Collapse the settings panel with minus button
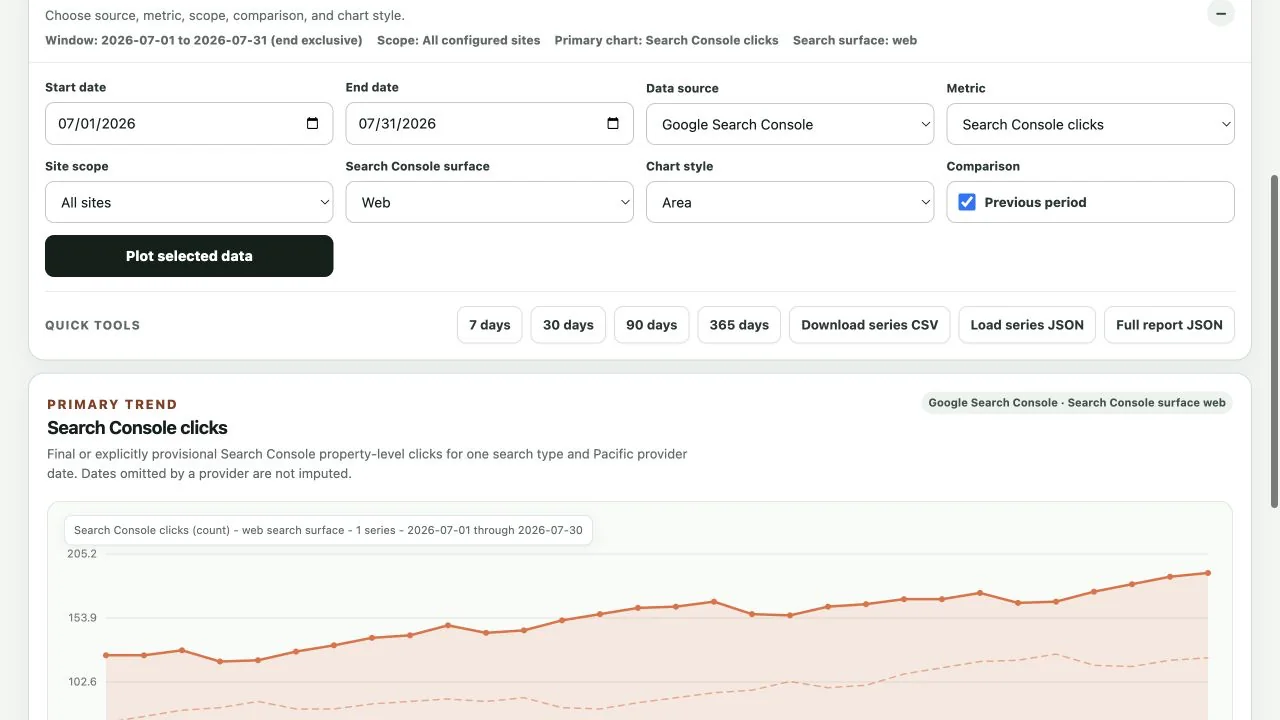 (1221, 14)
